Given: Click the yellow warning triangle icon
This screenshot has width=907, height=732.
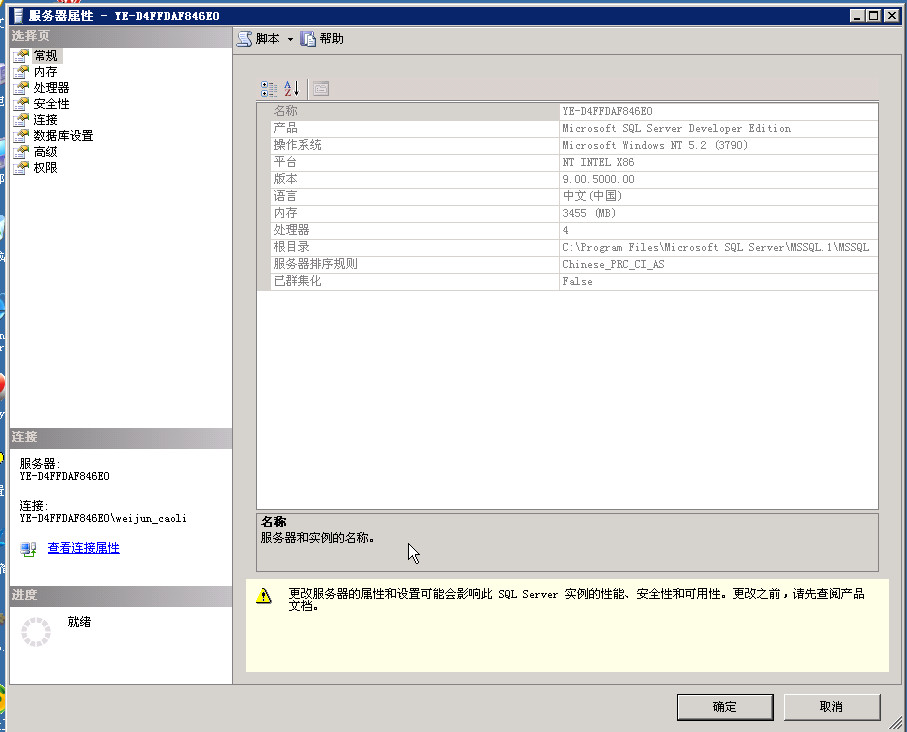Looking at the screenshot, I should pos(264,595).
